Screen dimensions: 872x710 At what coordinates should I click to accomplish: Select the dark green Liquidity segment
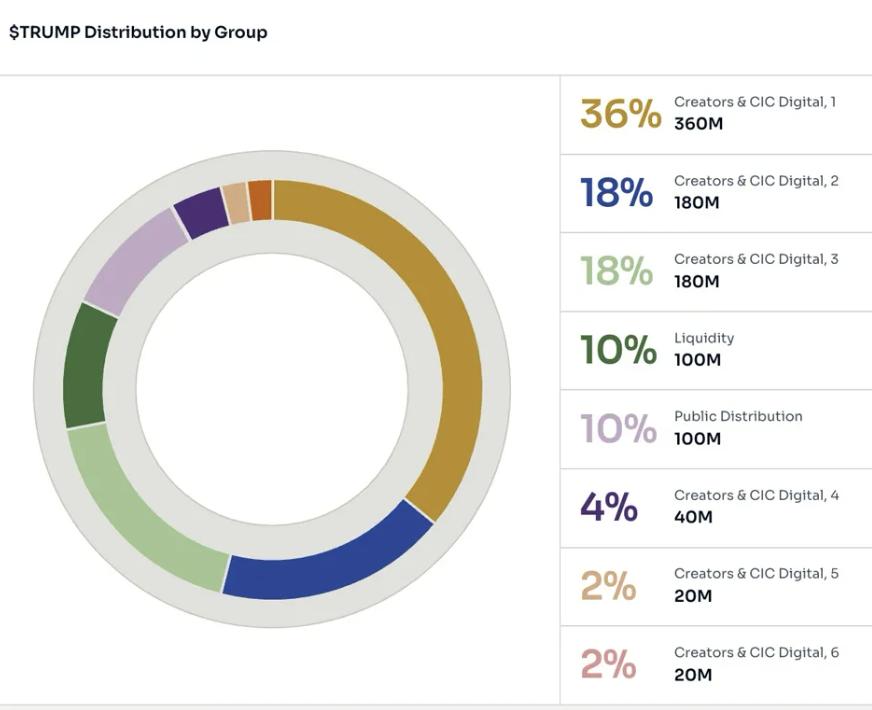tap(84, 365)
